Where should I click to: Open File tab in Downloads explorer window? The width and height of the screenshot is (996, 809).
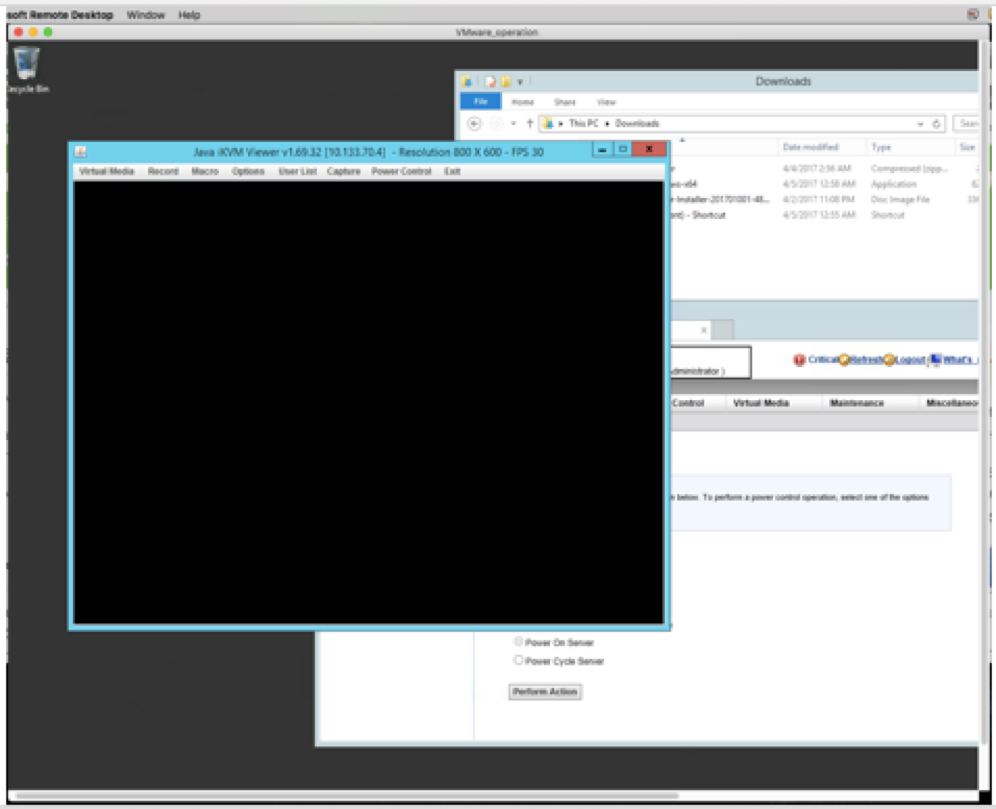click(x=480, y=102)
